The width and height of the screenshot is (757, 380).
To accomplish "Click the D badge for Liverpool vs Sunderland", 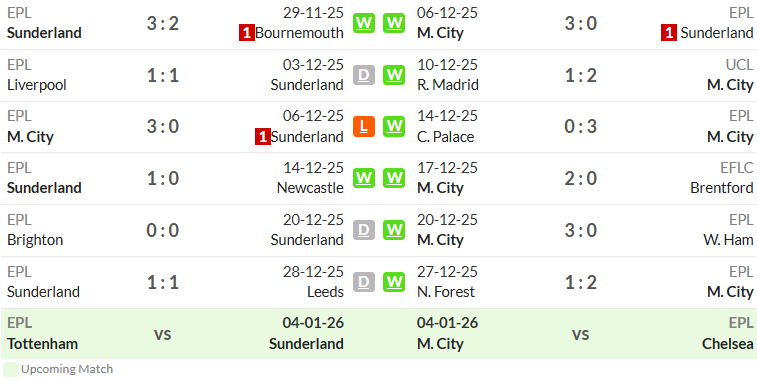I will (x=364, y=75).
